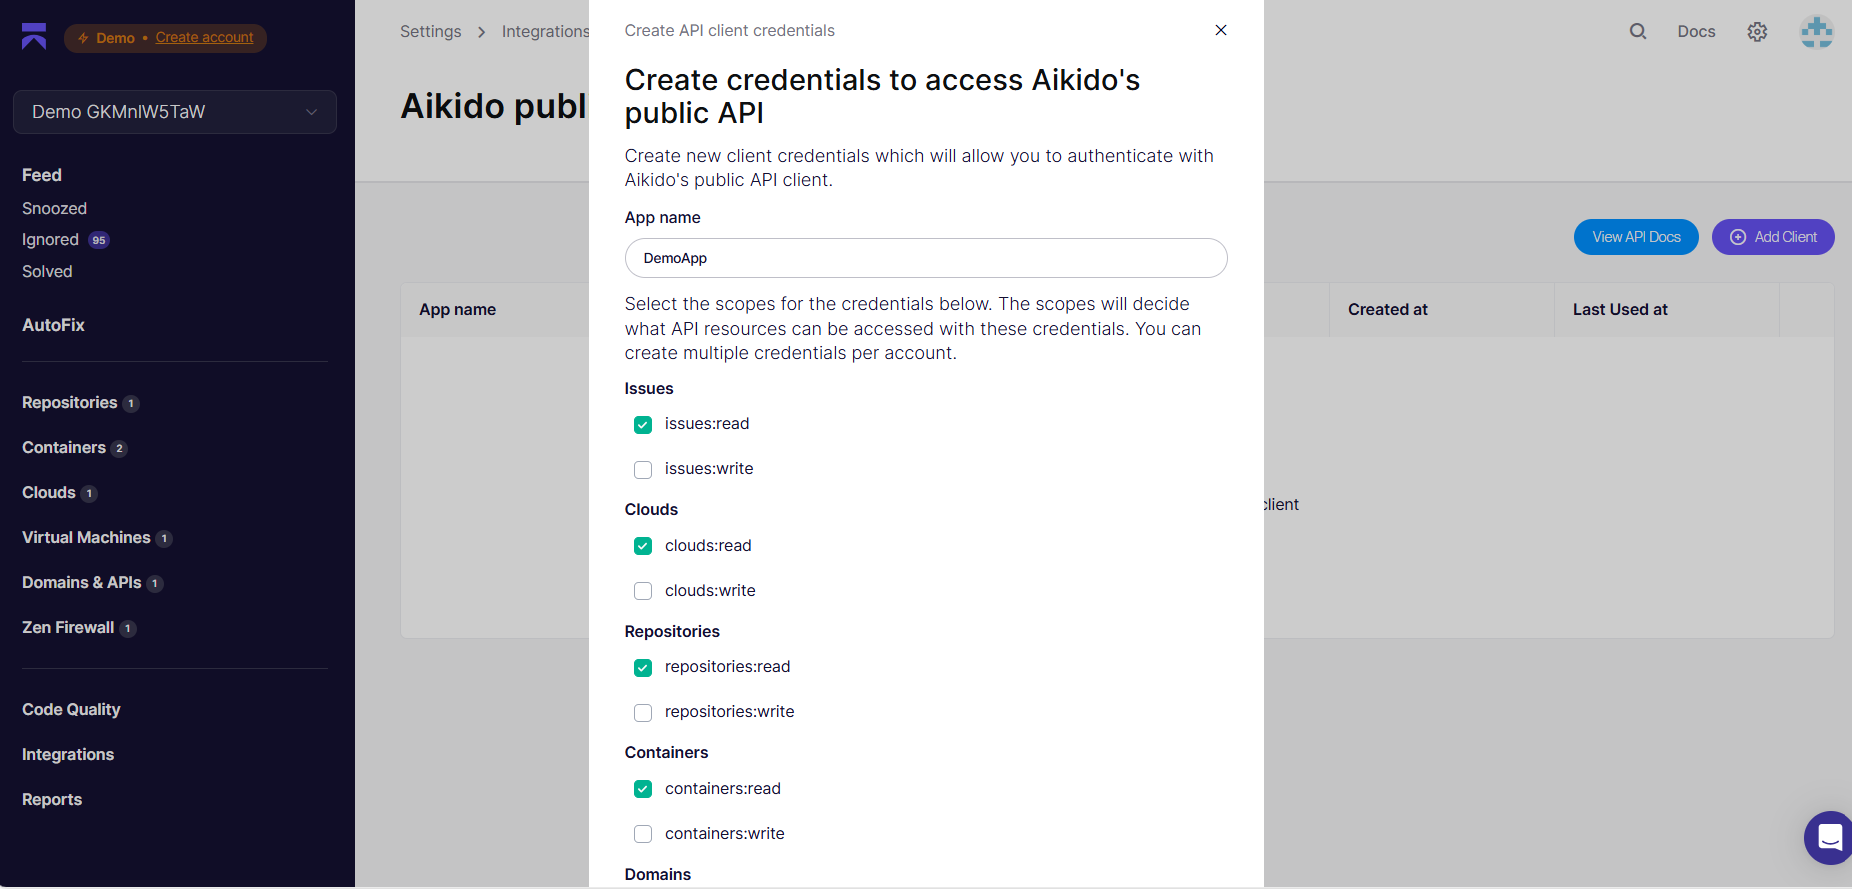The width and height of the screenshot is (1852, 889).
Task: Open the Snoozed list
Action: [x=54, y=208]
